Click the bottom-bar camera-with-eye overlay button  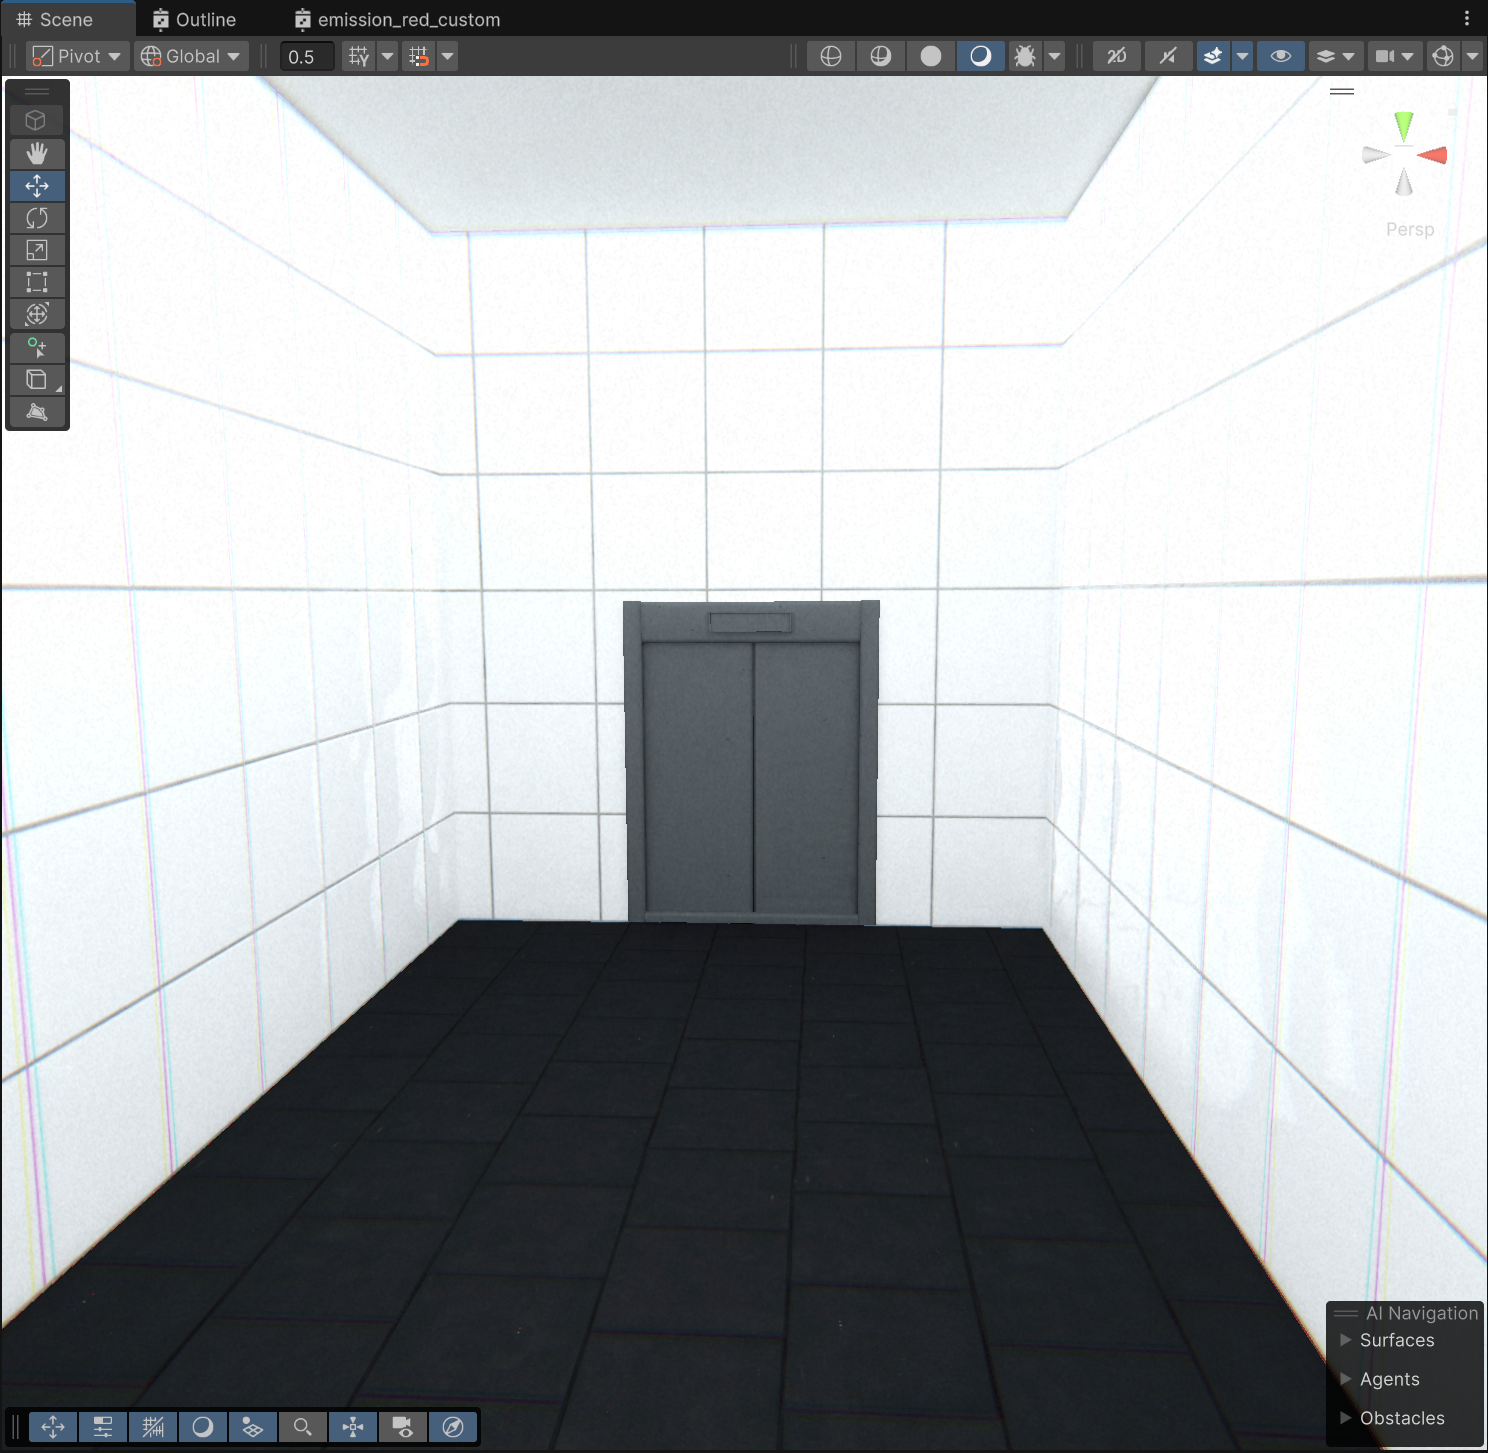pos(403,1427)
